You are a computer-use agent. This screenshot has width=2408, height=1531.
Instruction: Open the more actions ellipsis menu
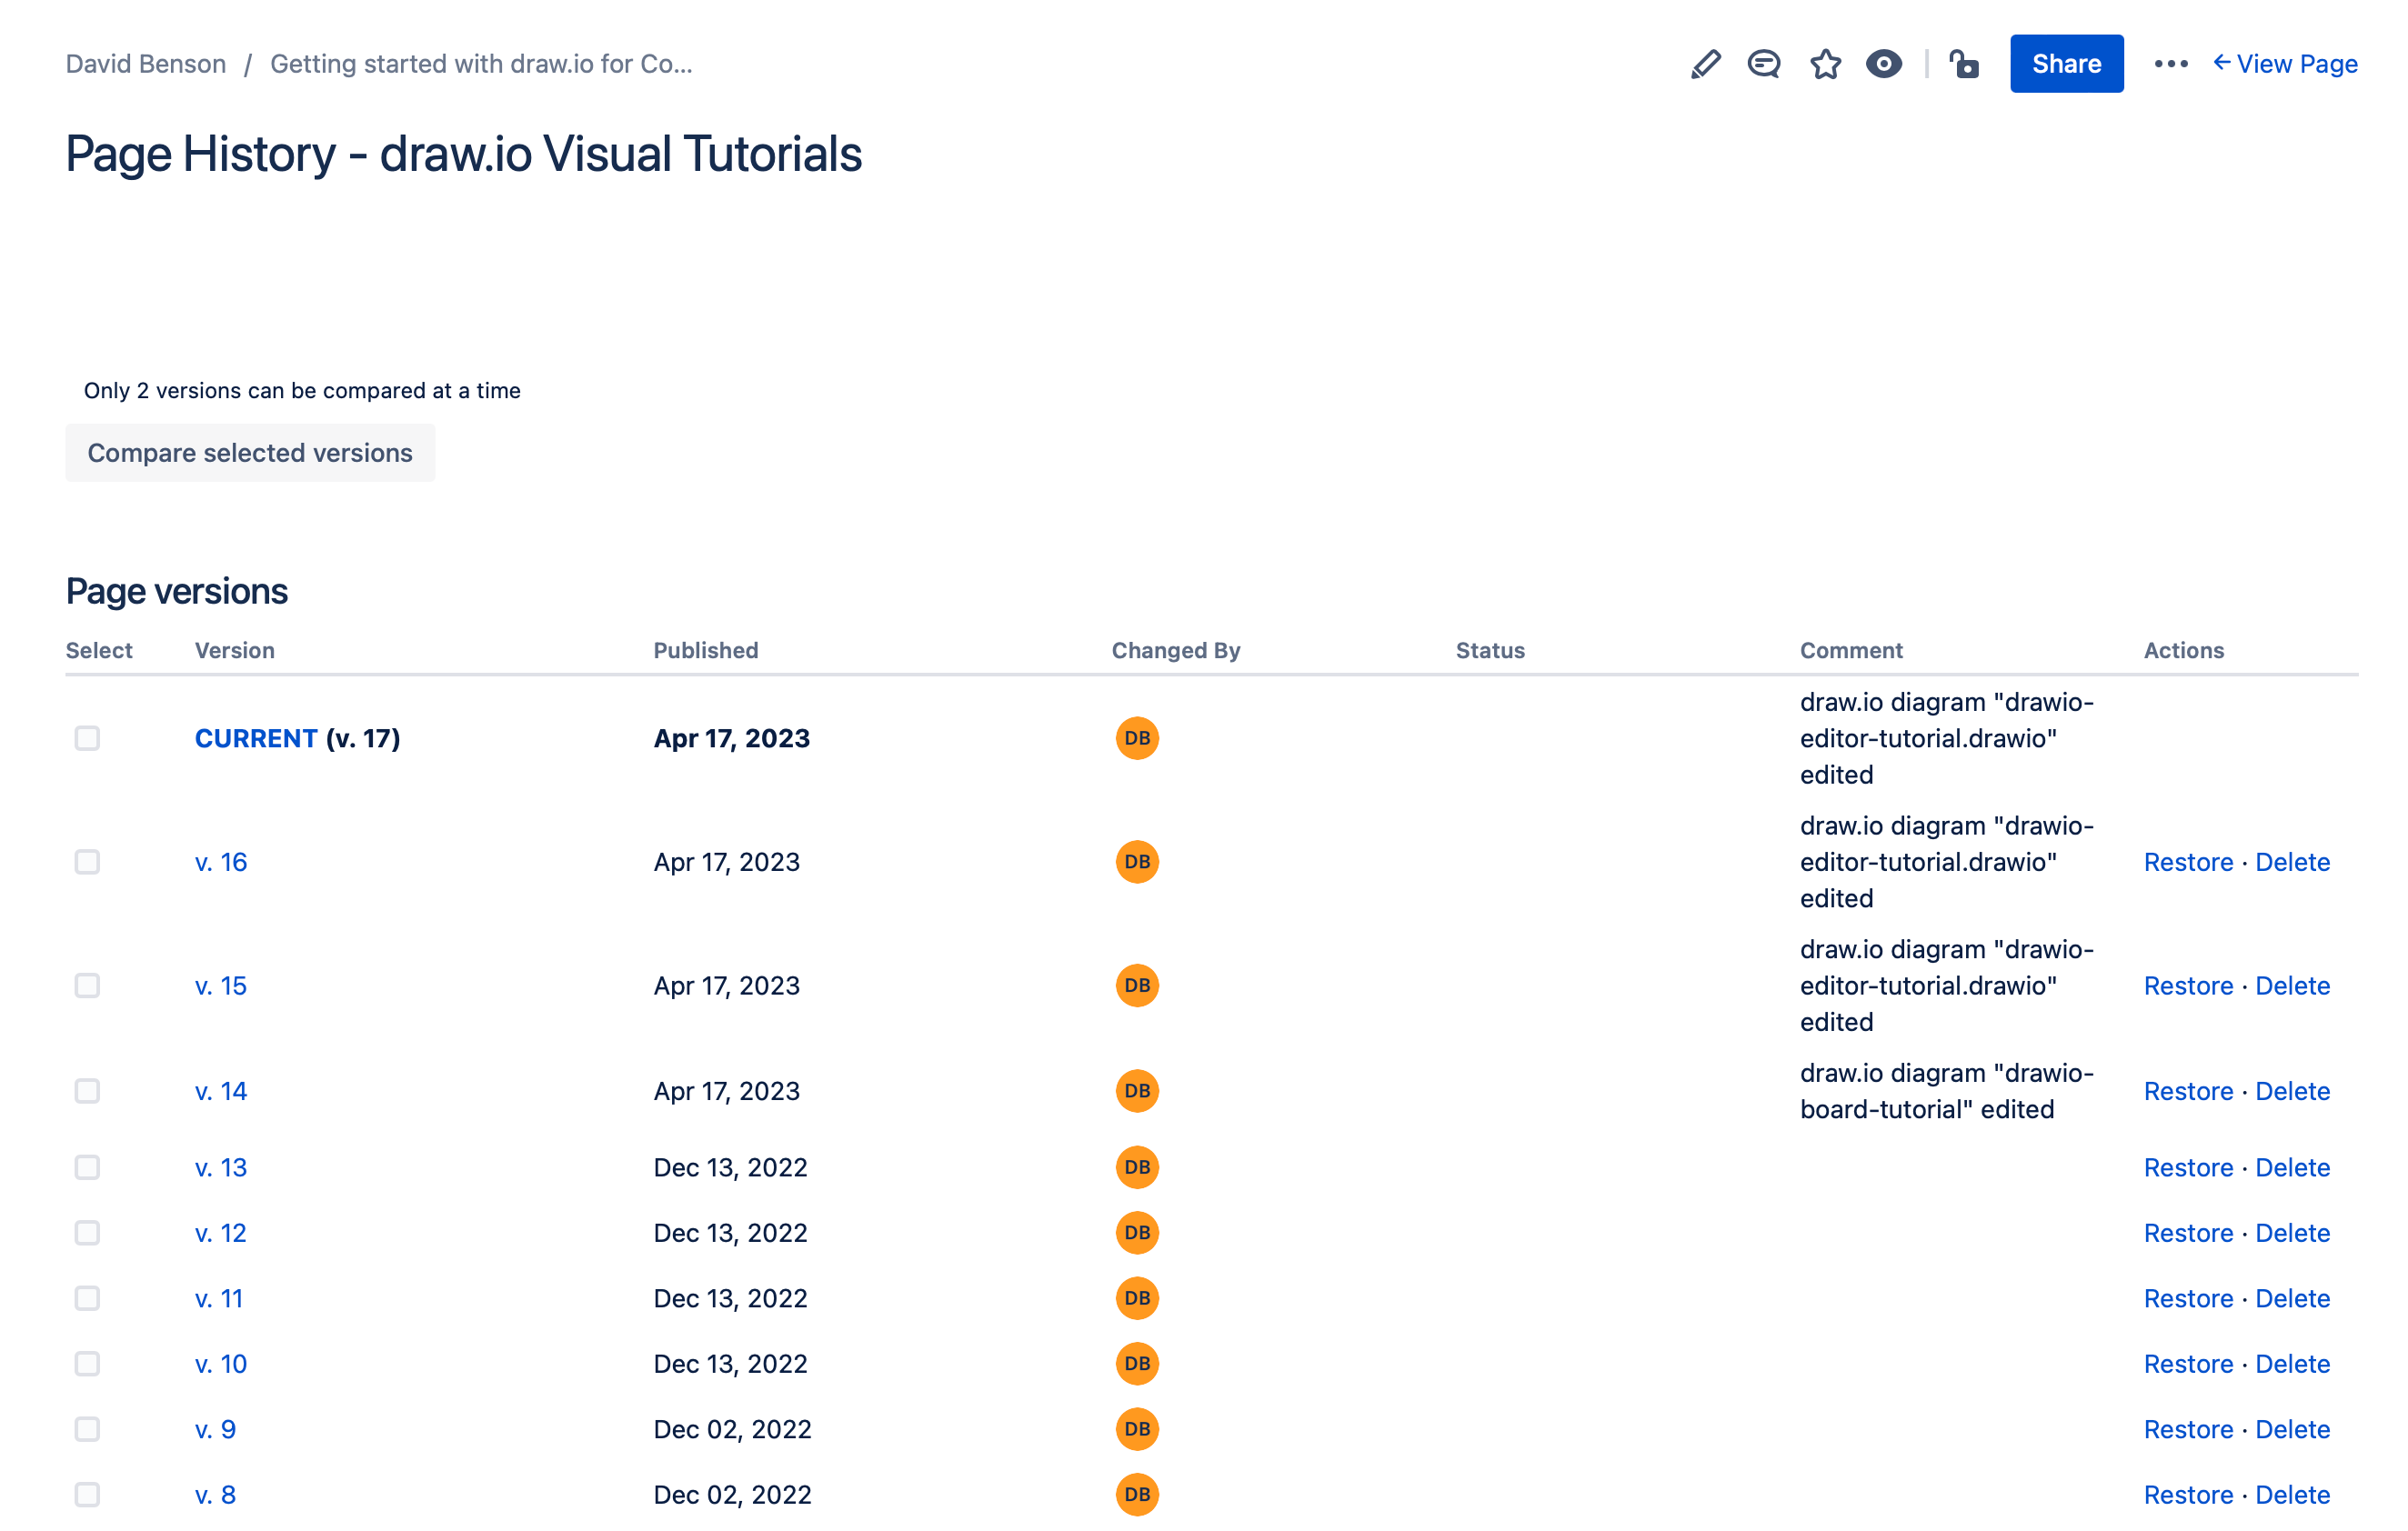pos(2170,63)
